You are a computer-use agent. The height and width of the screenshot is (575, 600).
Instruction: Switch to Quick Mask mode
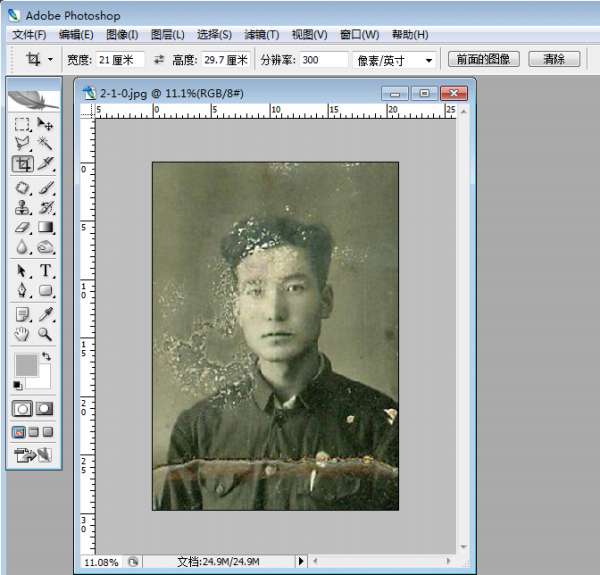tap(45, 408)
